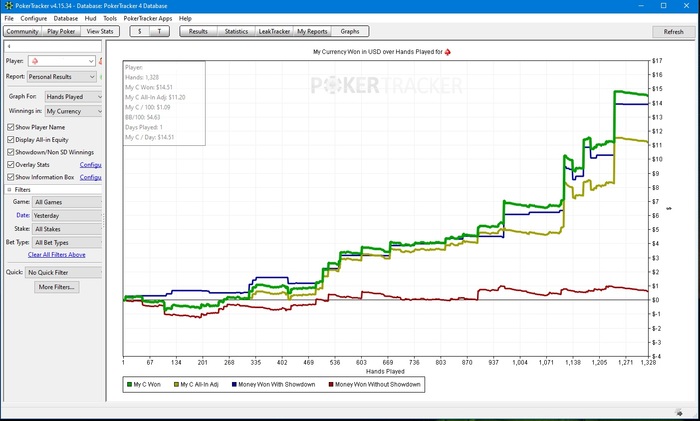700x421 pixels.
Task: Switch to the Graphs tab
Action: pos(350,31)
